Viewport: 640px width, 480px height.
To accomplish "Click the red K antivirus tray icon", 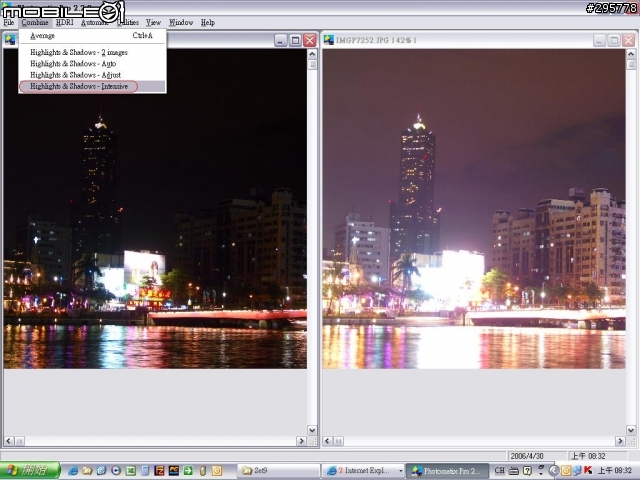I will pyautogui.click(x=588, y=471).
